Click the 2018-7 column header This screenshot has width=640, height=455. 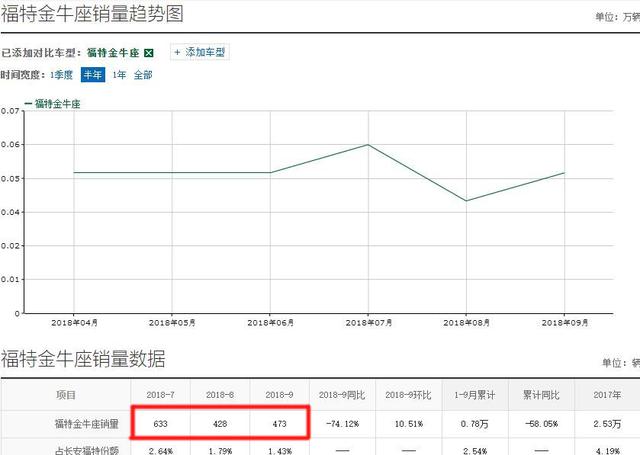pos(160,395)
